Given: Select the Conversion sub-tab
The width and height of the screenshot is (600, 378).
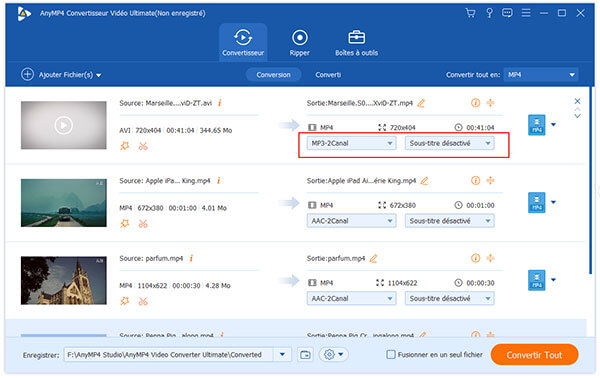Looking at the screenshot, I should [273, 75].
